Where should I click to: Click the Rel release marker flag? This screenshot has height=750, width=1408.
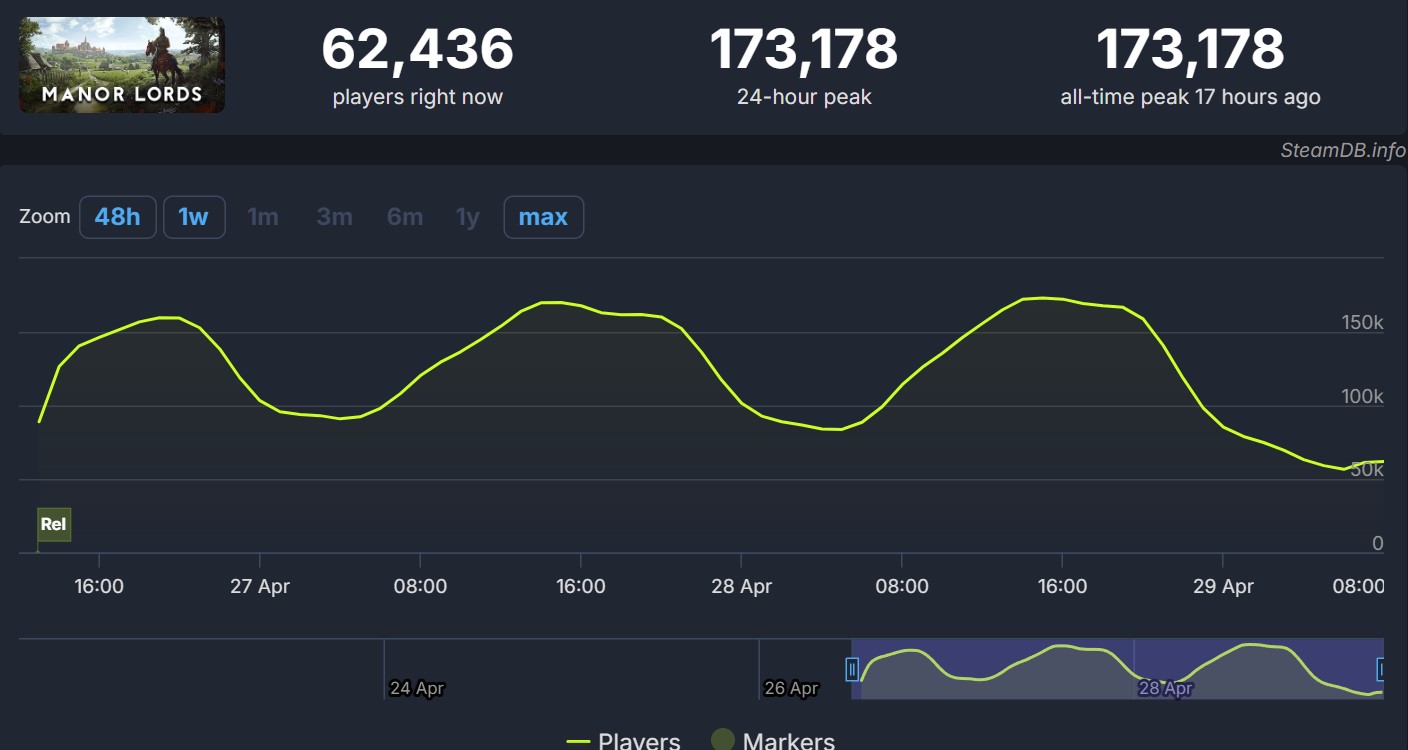[x=54, y=525]
